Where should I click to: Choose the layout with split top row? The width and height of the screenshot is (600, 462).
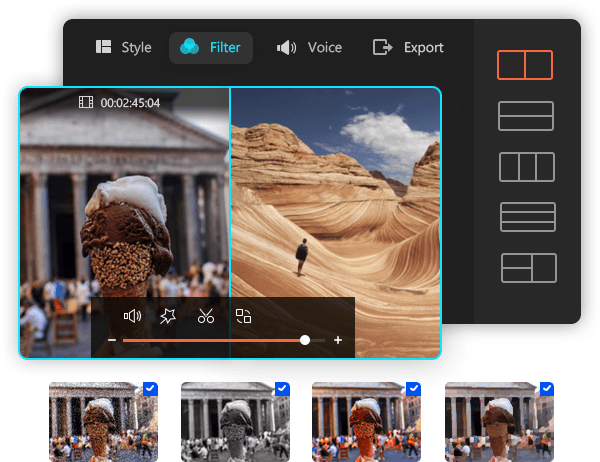pos(528,268)
